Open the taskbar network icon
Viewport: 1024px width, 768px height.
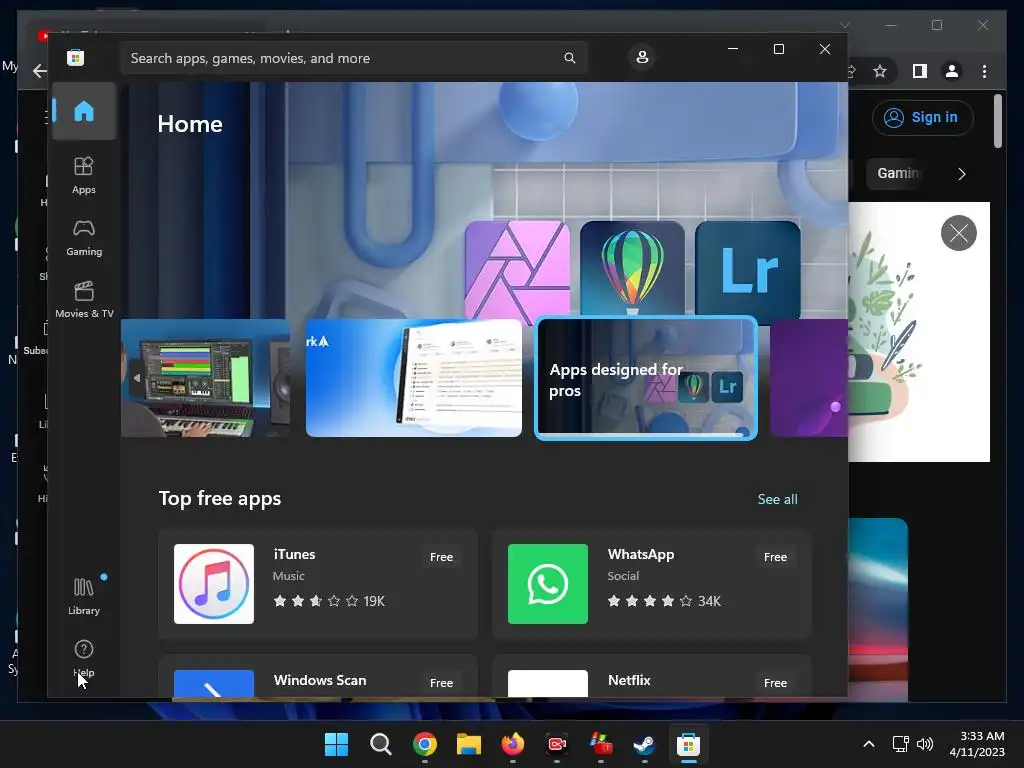click(x=901, y=744)
